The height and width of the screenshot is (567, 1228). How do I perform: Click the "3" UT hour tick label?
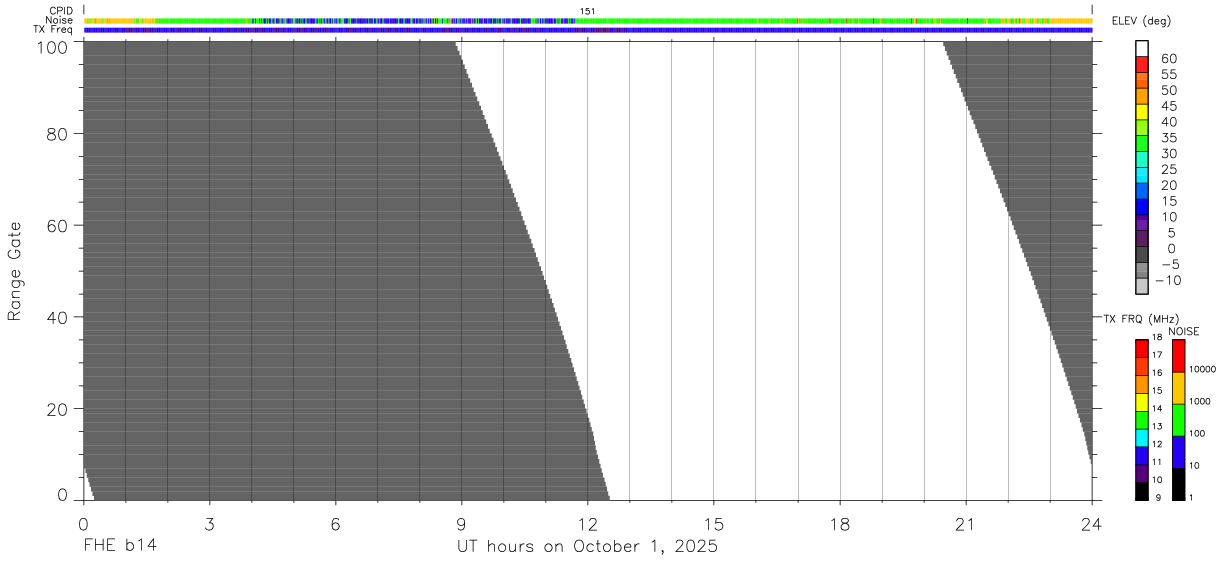pos(209,524)
